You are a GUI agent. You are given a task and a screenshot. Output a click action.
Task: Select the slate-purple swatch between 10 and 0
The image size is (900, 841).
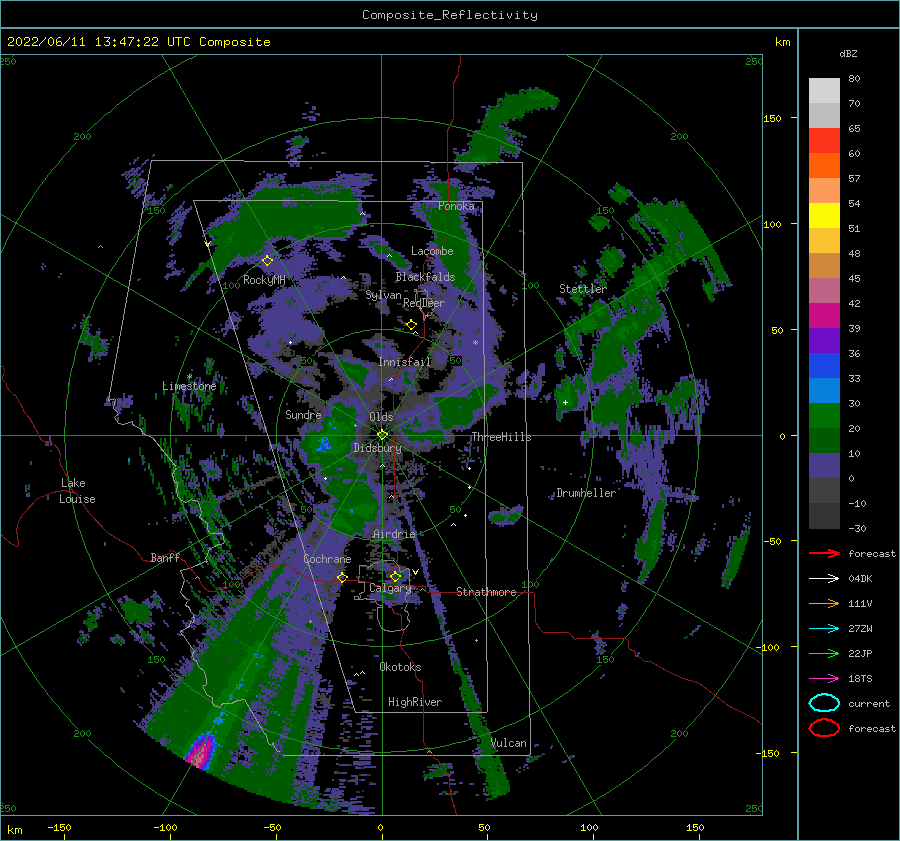(x=824, y=466)
